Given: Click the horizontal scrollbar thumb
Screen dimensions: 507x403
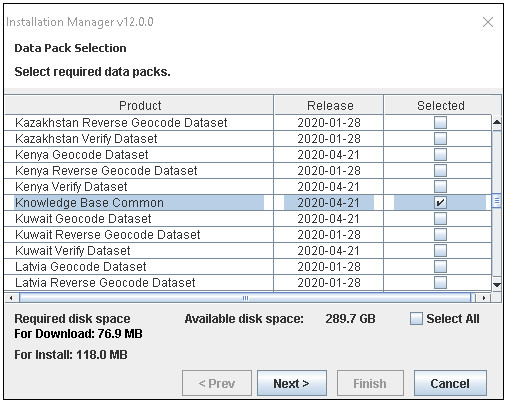Looking at the screenshot, I should pyautogui.click(x=245, y=298).
